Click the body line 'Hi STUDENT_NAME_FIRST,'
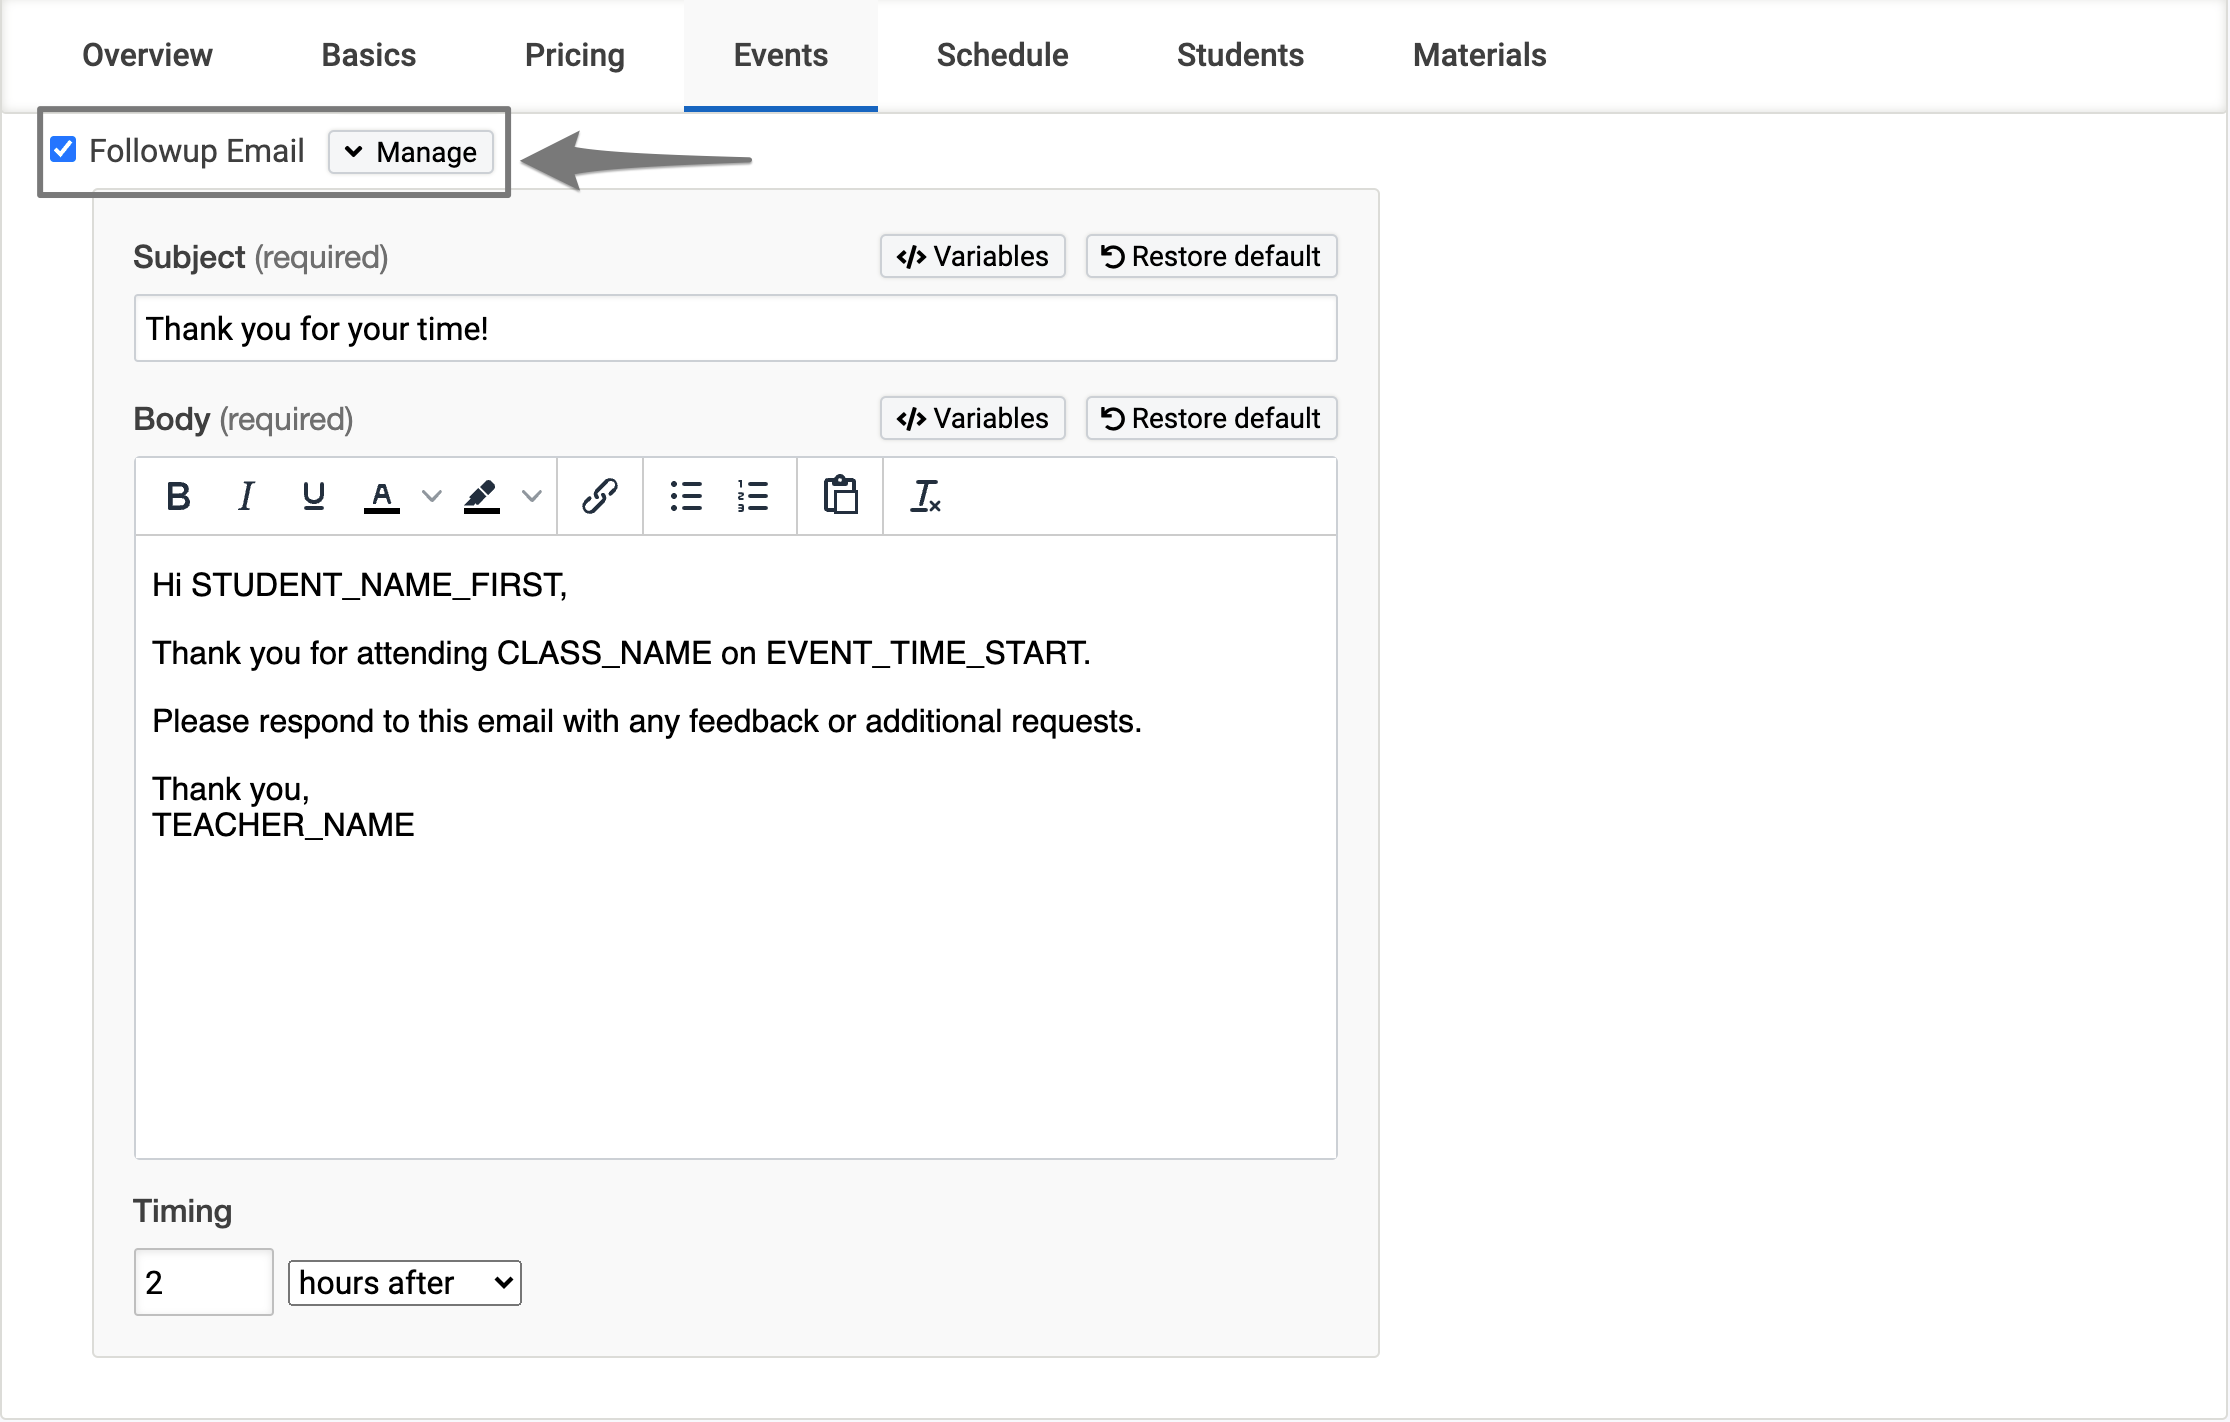 point(360,585)
